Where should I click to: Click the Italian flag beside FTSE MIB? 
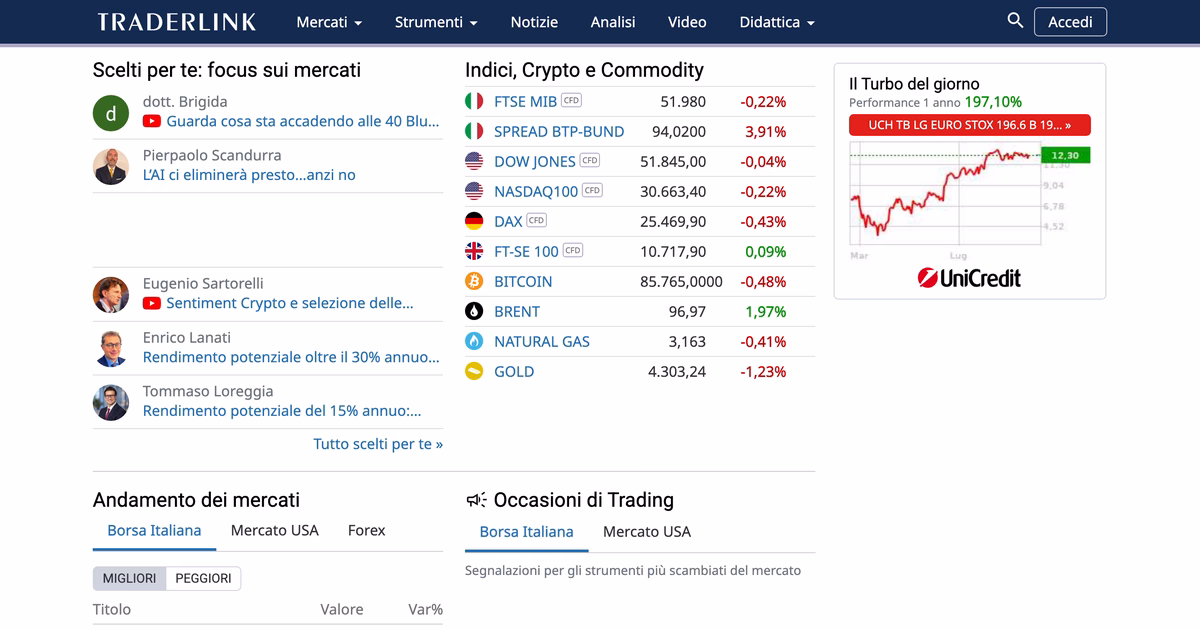click(474, 101)
